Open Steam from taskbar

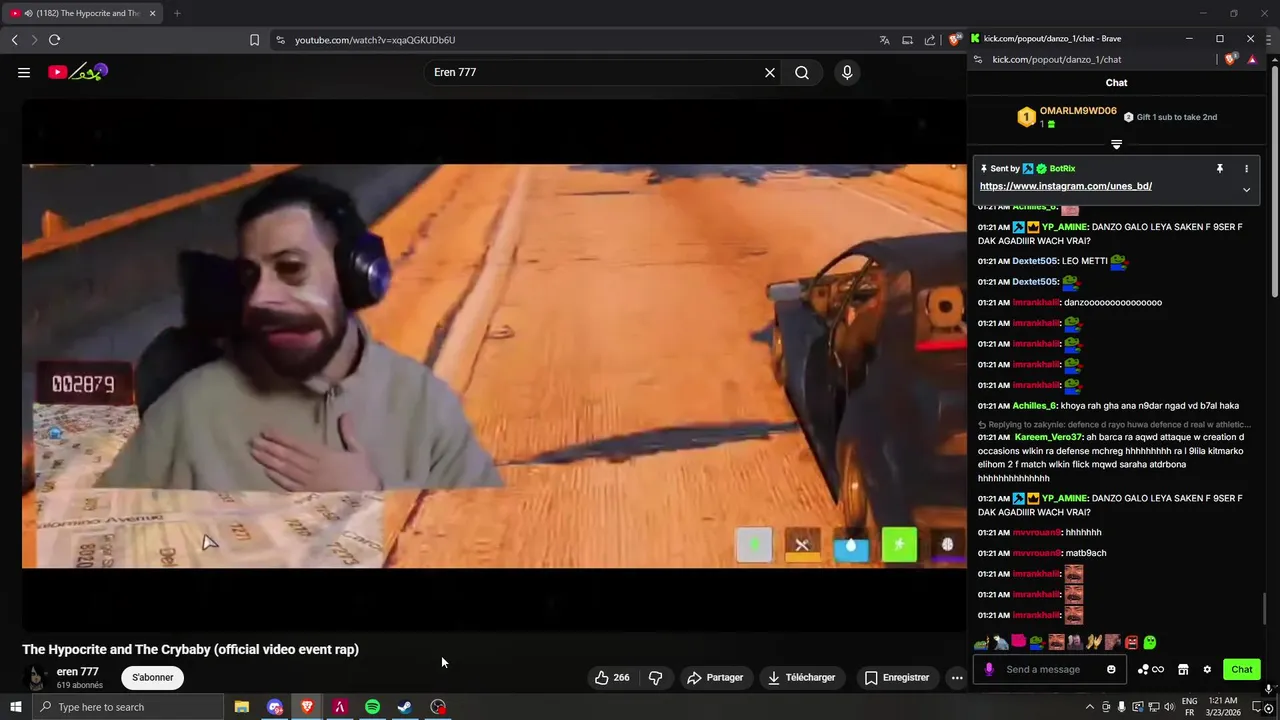coord(405,707)
